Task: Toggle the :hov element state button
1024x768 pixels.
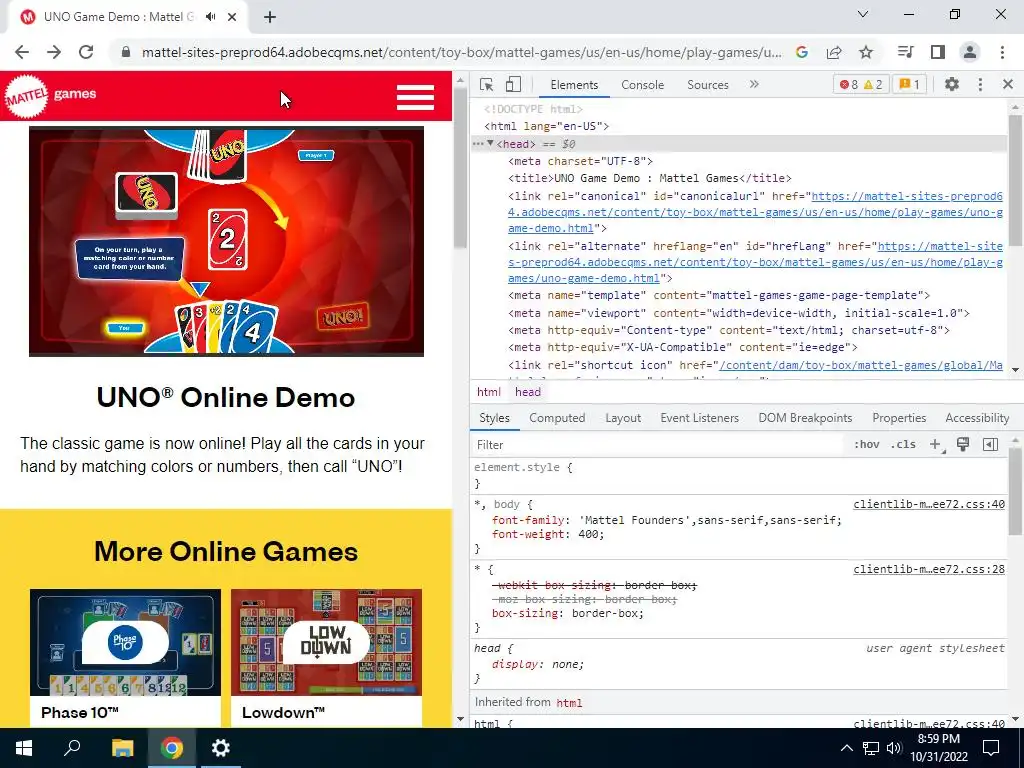Action: click(867, 445)
